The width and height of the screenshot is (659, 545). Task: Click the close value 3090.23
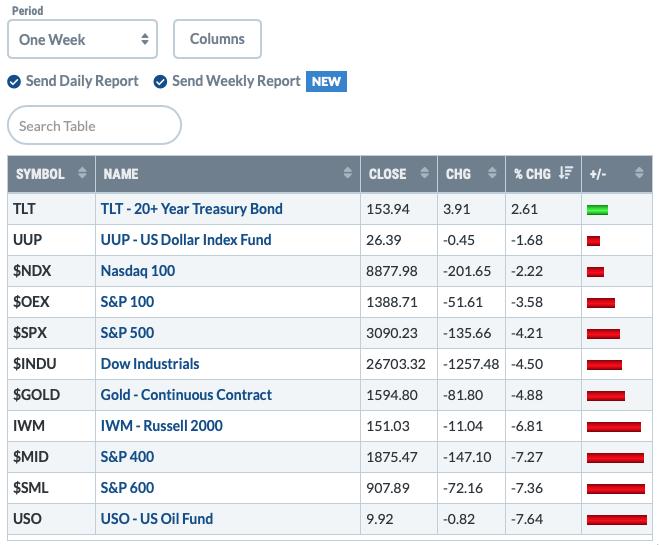tap(392, 334)
